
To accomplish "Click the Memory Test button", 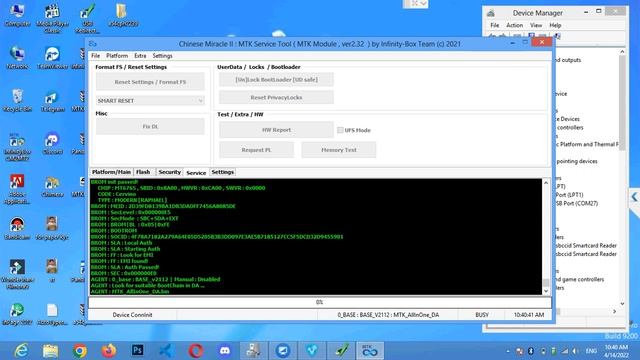I will [x=339, y=150].
